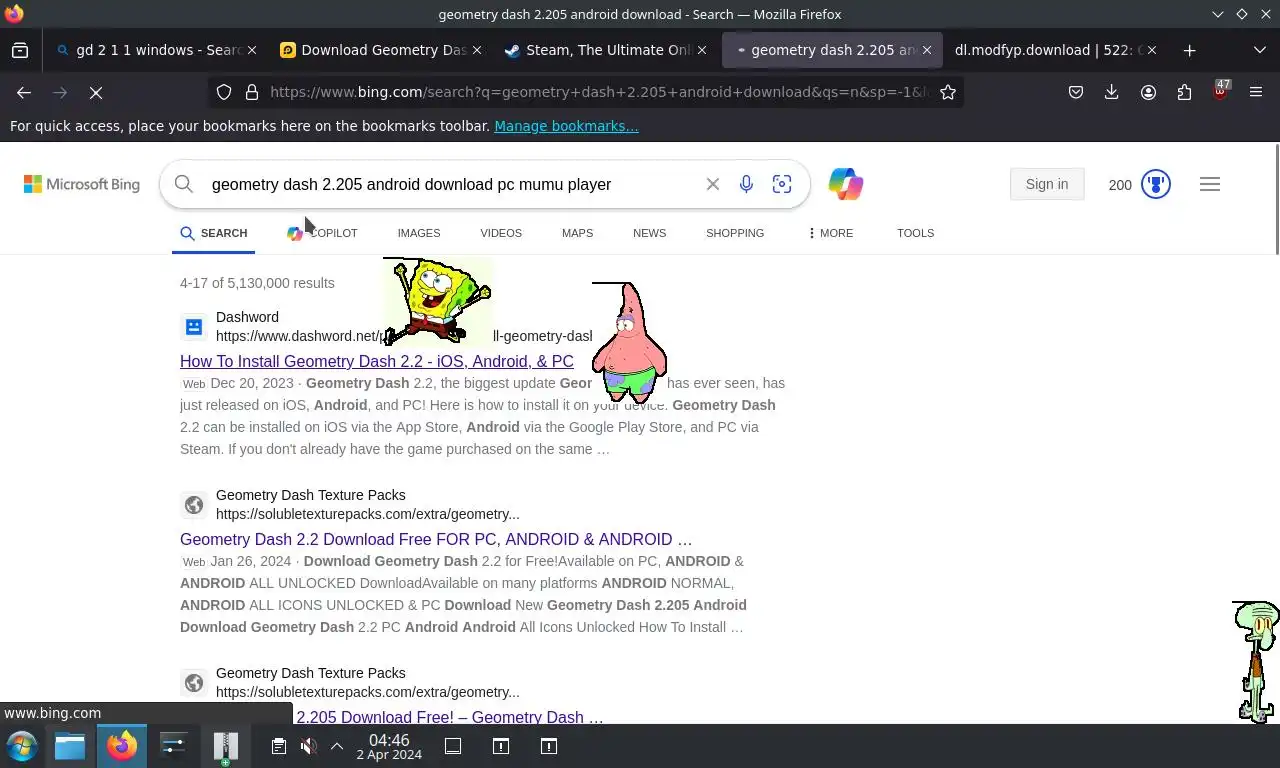Switch to the 'Steam, The Ultimate' tab
Viewport: 1280px width, 768px height.
tap(605, 50)
